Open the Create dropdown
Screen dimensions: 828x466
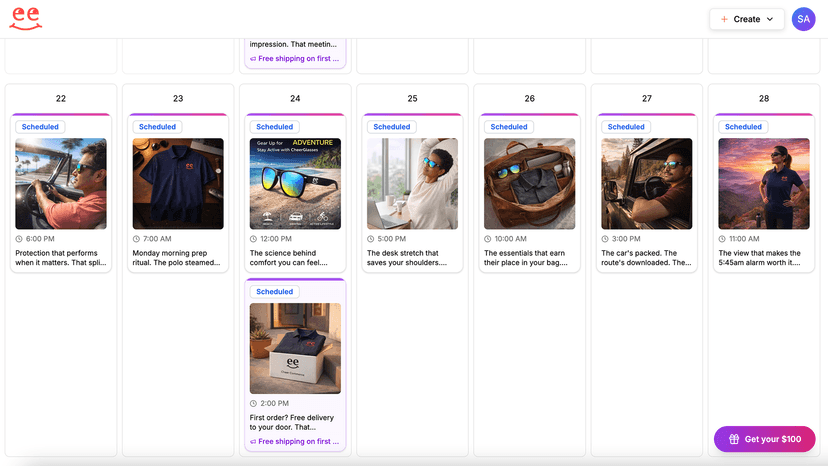click(747, 19)
